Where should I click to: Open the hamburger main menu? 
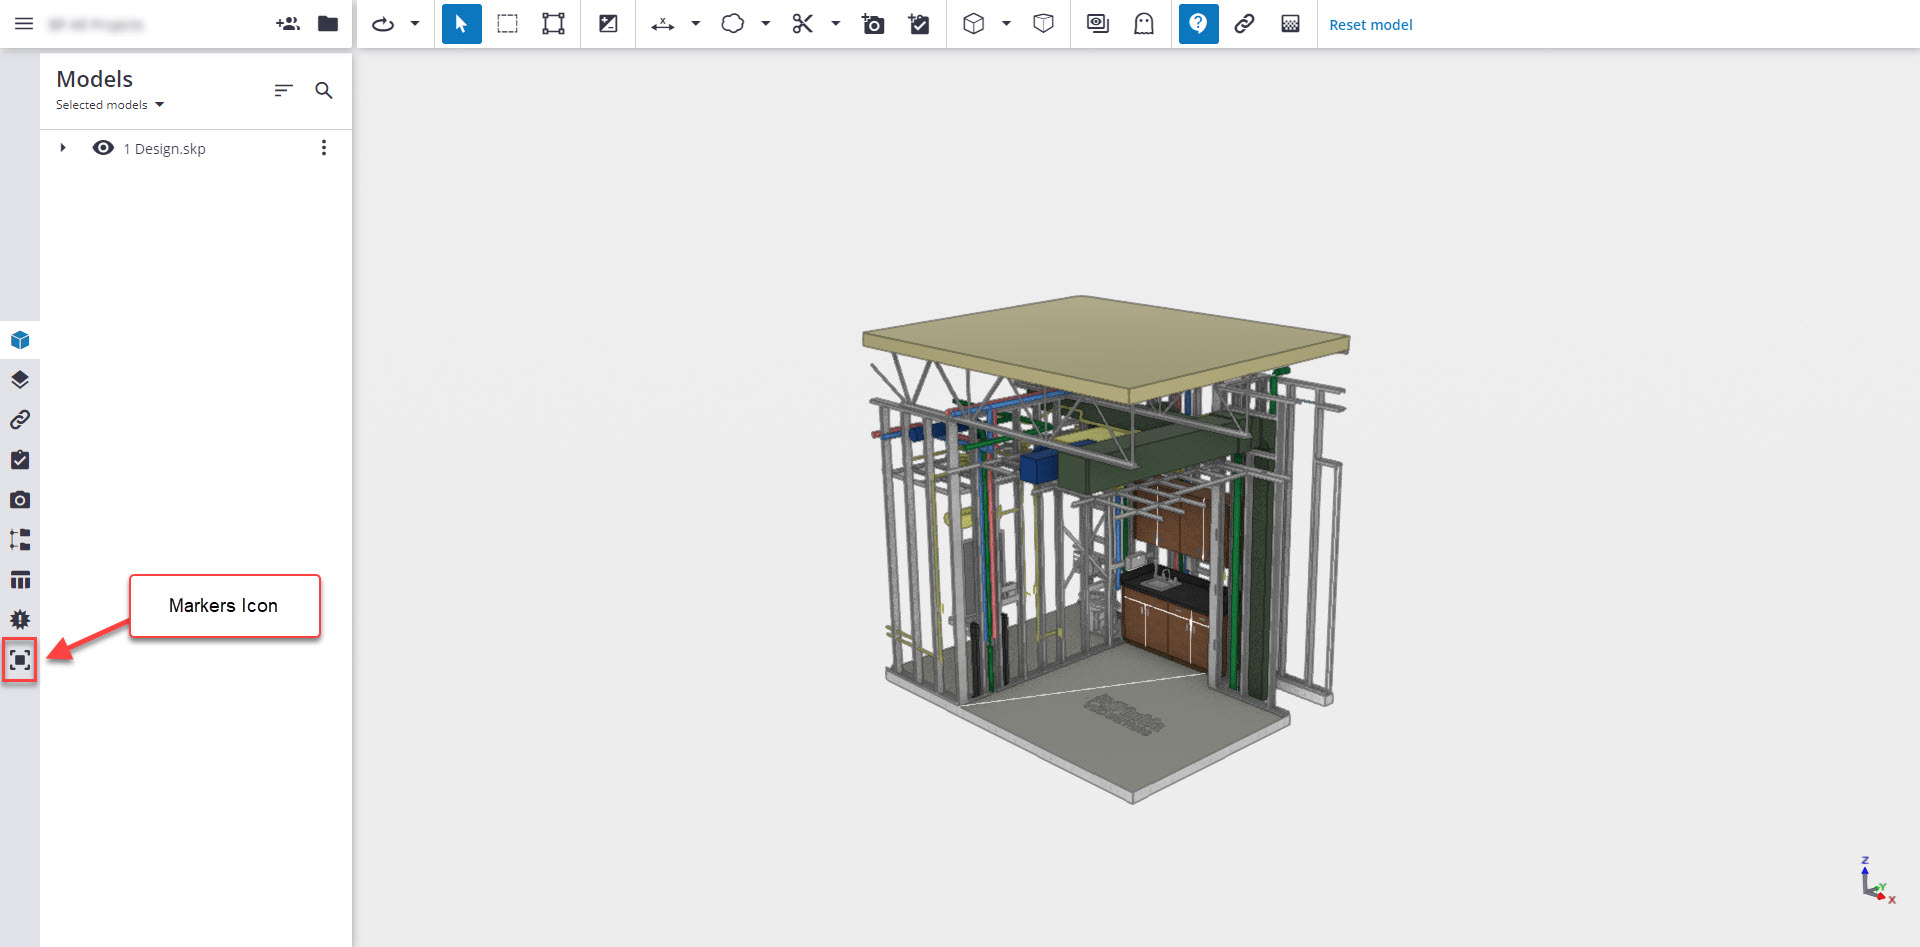[24, 24]
